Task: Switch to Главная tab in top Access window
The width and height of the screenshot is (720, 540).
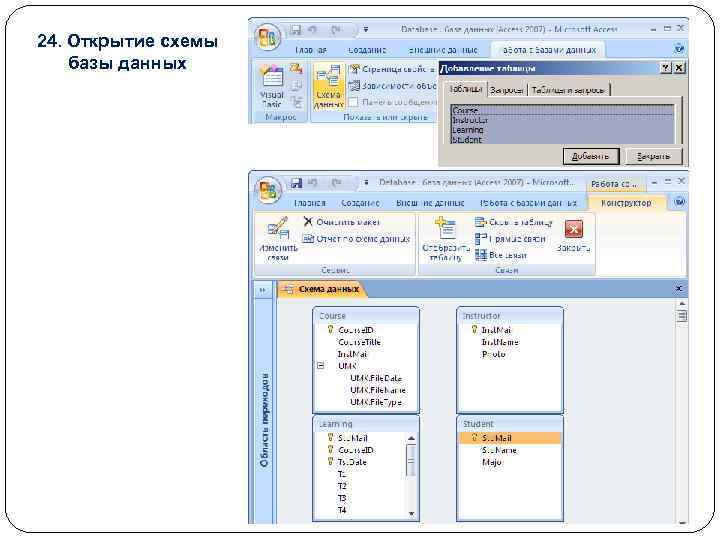Action: tap(311, 50)
